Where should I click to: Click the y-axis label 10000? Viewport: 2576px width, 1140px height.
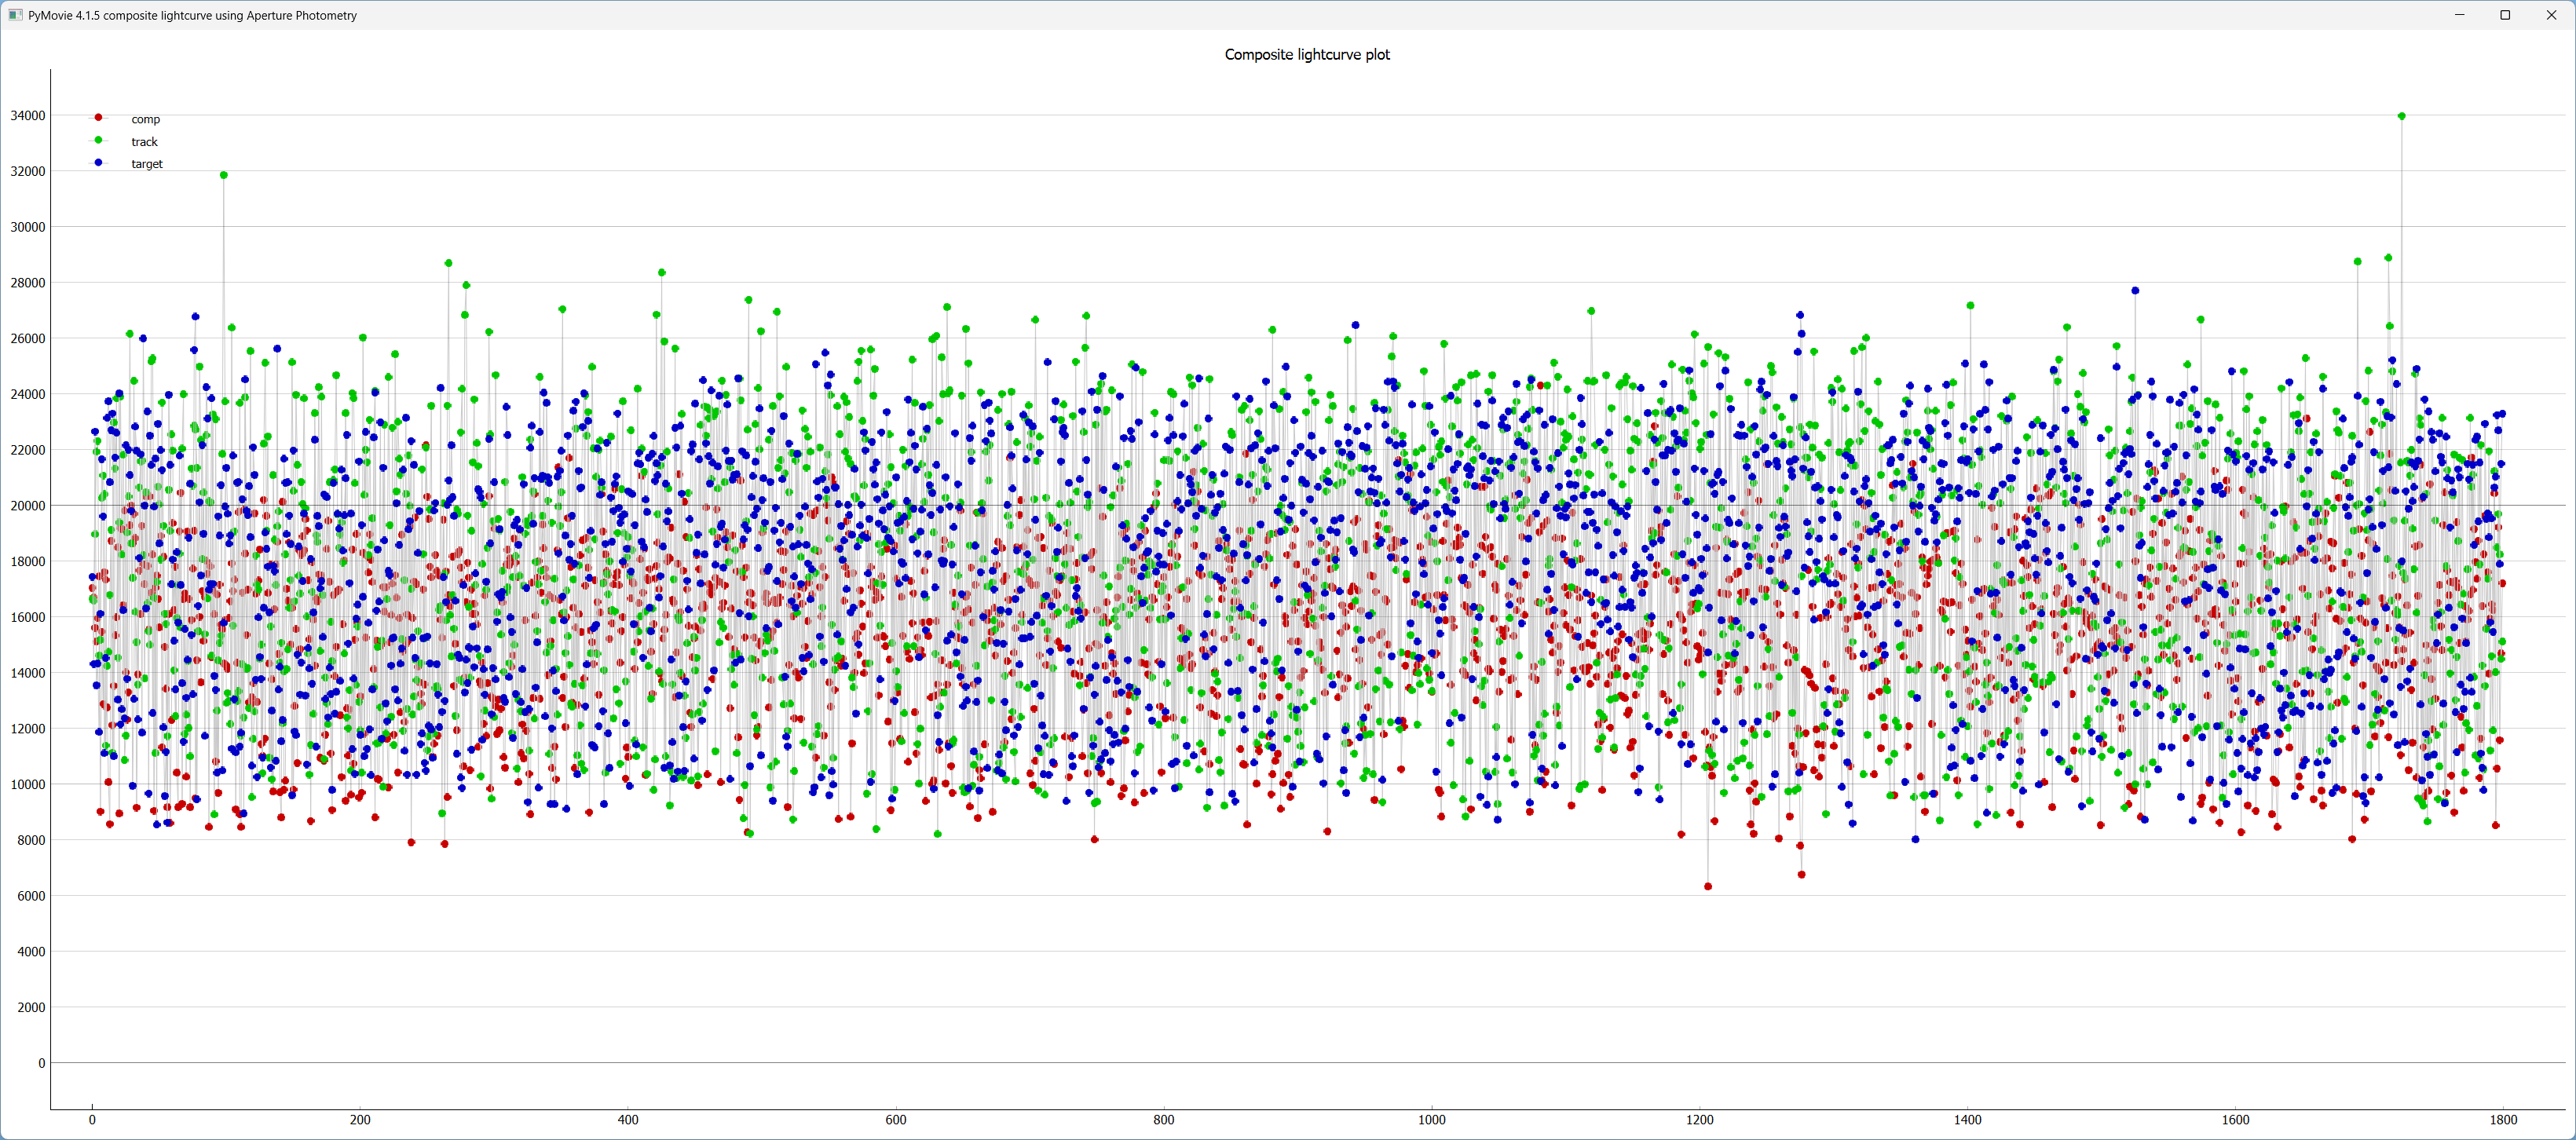(x=28, y=784)
